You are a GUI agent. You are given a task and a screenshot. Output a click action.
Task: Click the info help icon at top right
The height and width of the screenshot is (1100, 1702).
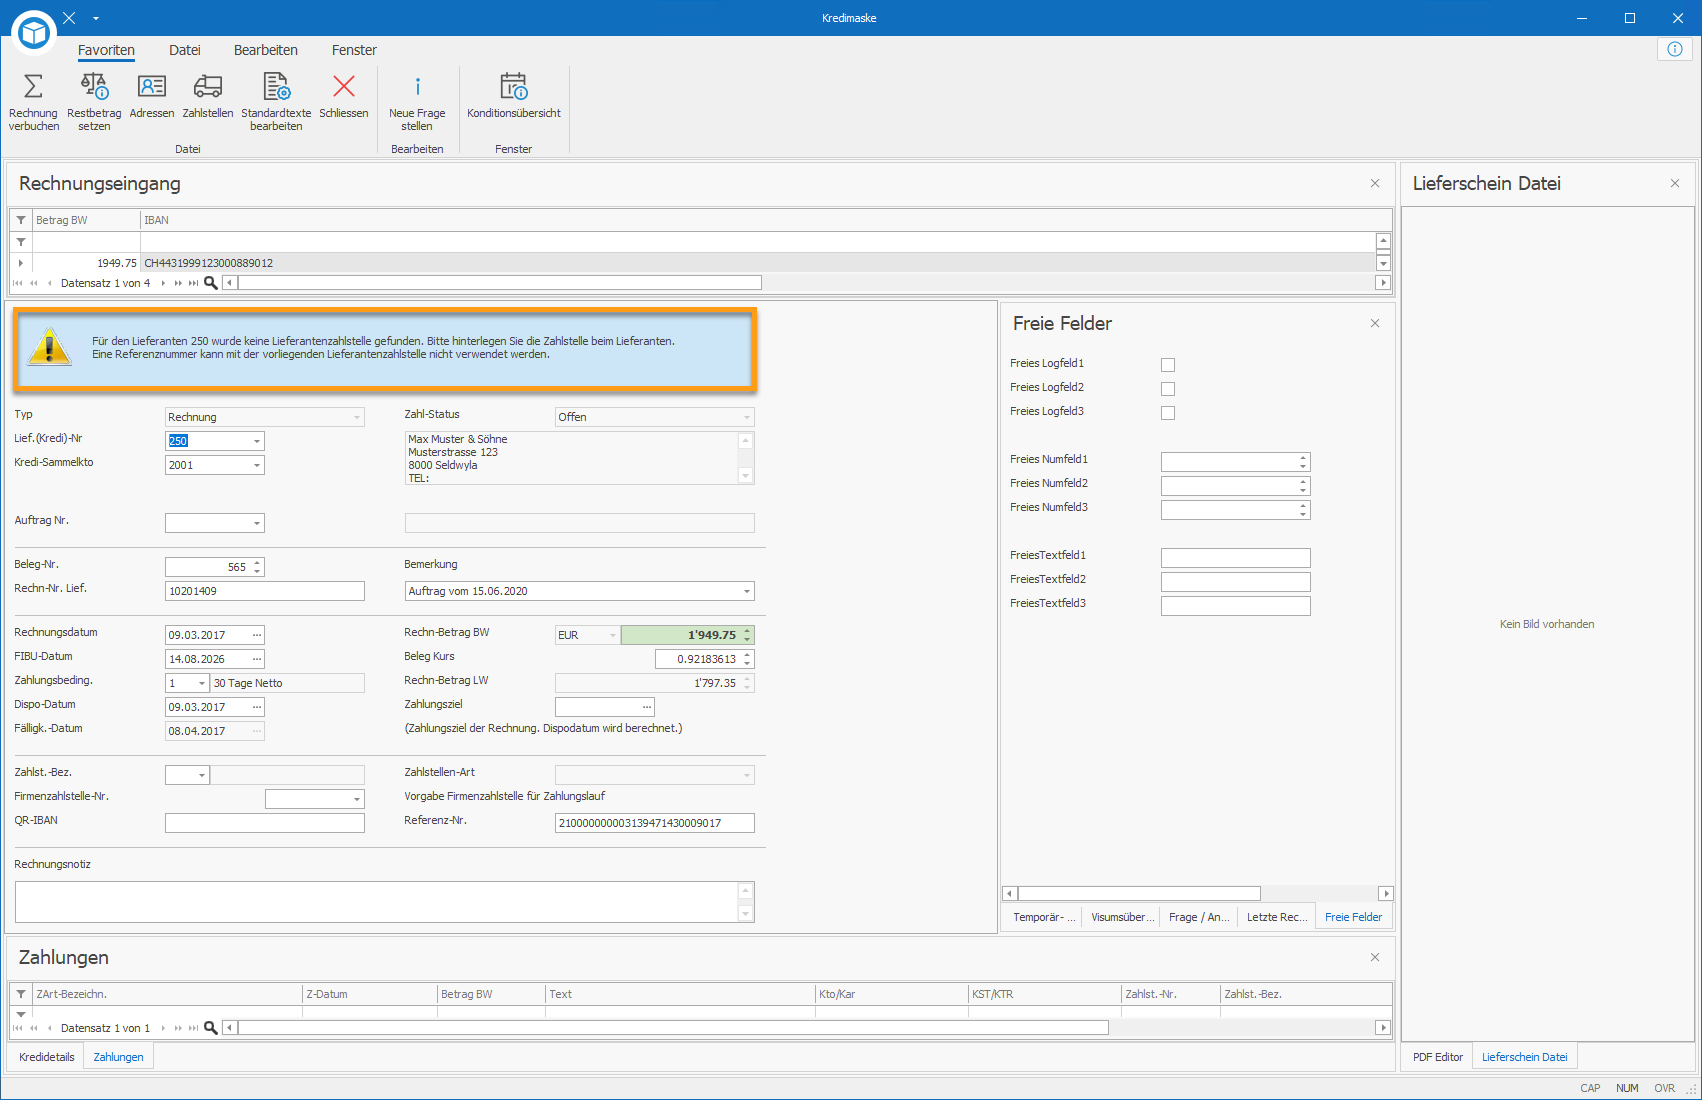1675,49
